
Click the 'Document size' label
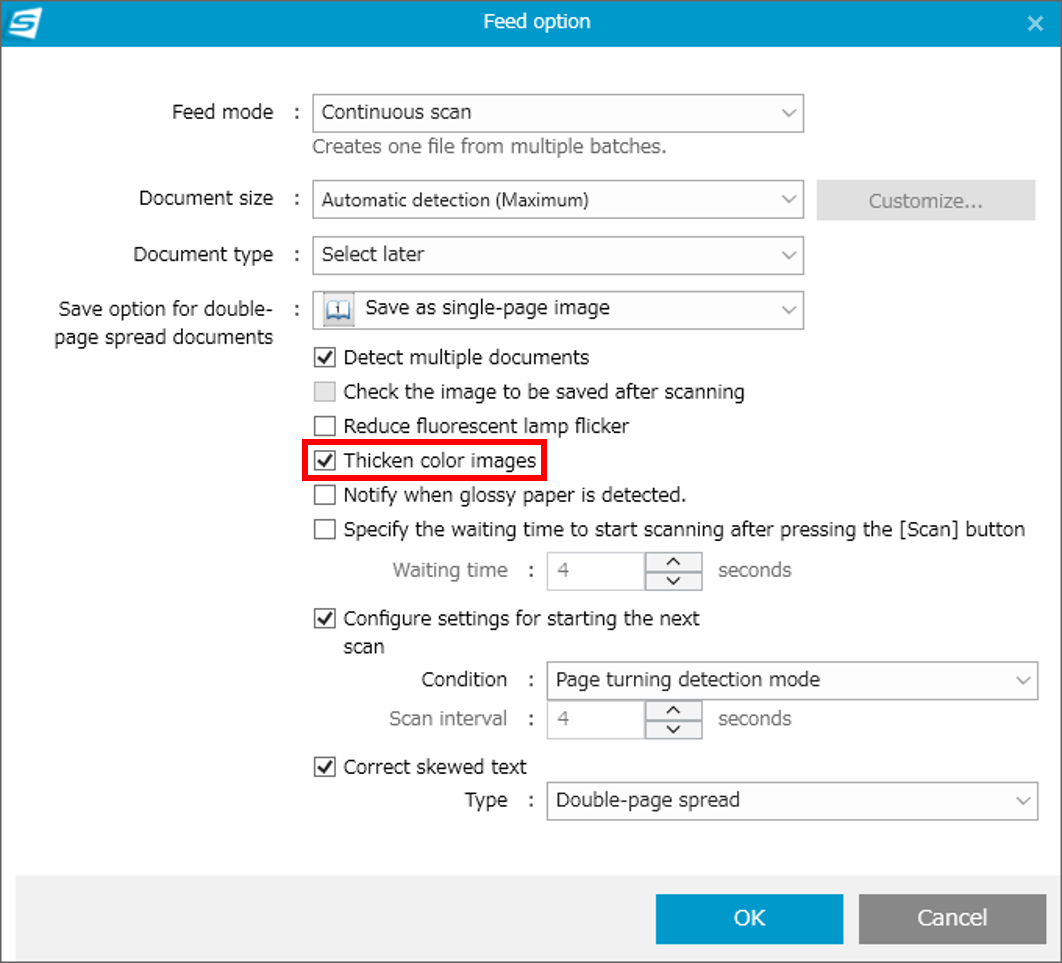click(206, 198)
